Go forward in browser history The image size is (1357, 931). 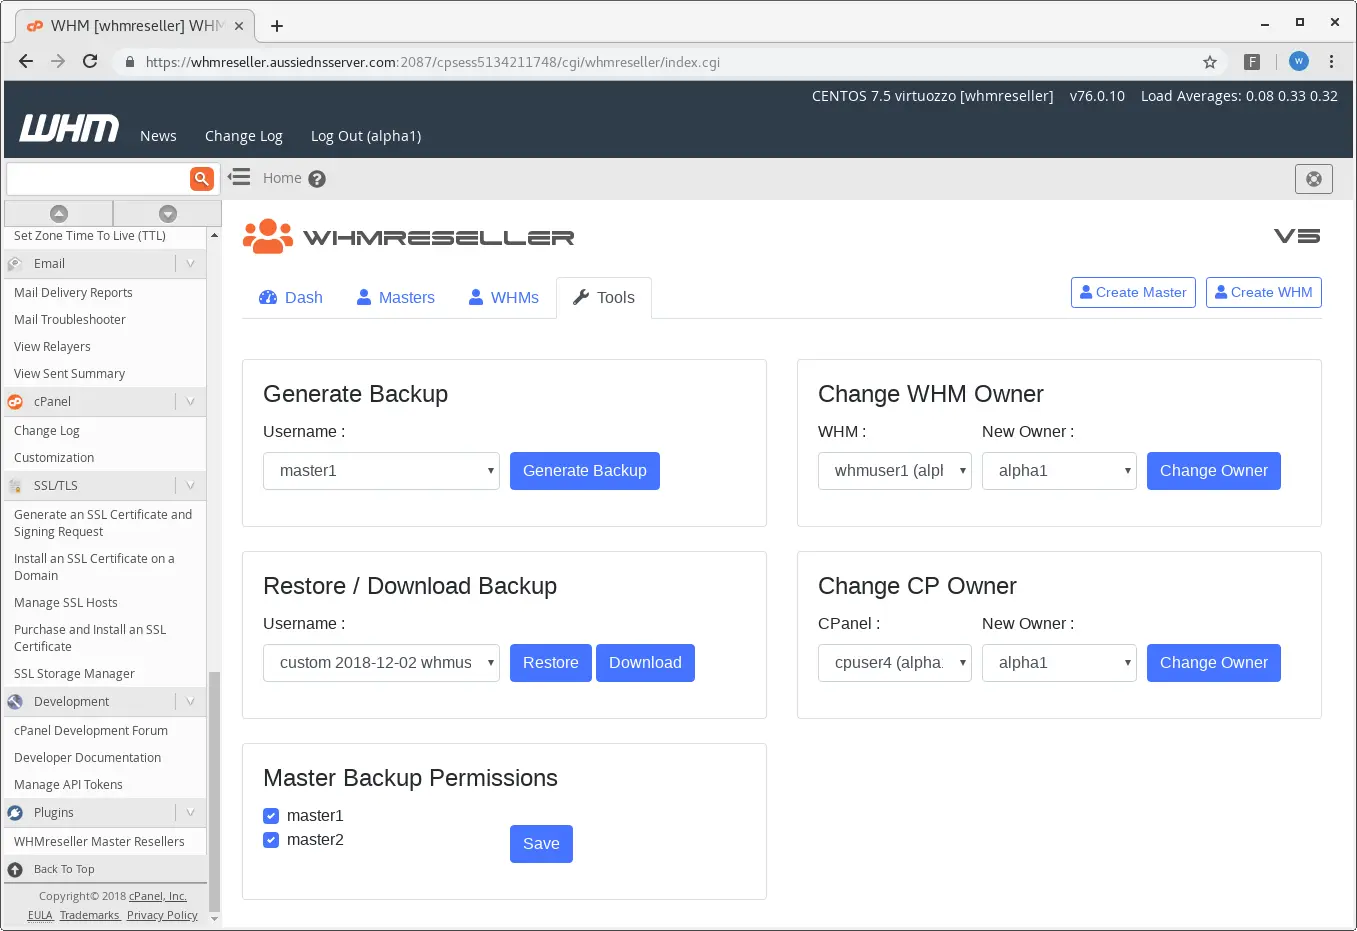[x=58, y=62]
